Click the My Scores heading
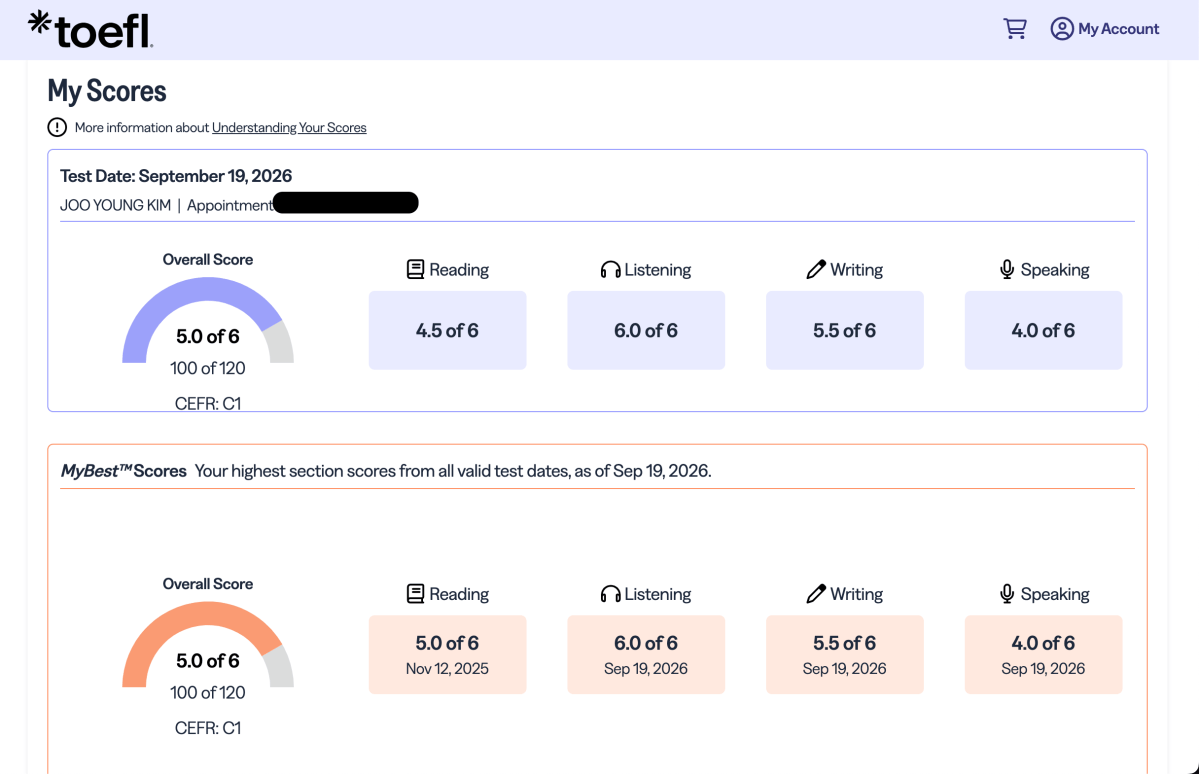Viewport: 1199px width, 774px height. coord(107,91)
